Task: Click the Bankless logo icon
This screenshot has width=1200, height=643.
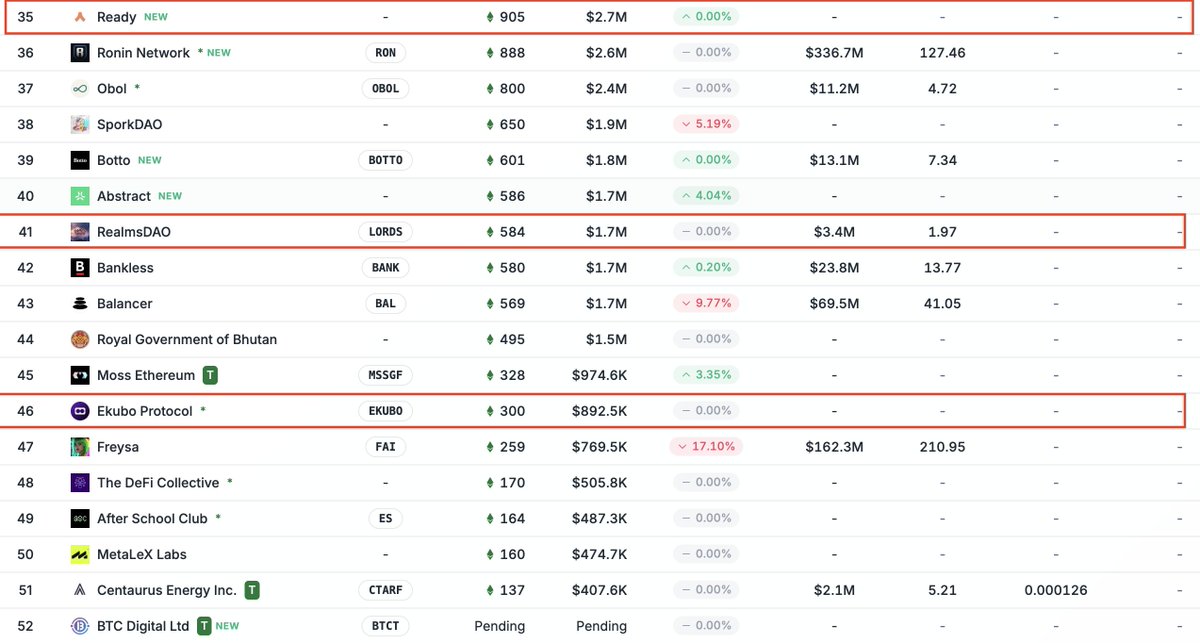Action: pos(80,268)
